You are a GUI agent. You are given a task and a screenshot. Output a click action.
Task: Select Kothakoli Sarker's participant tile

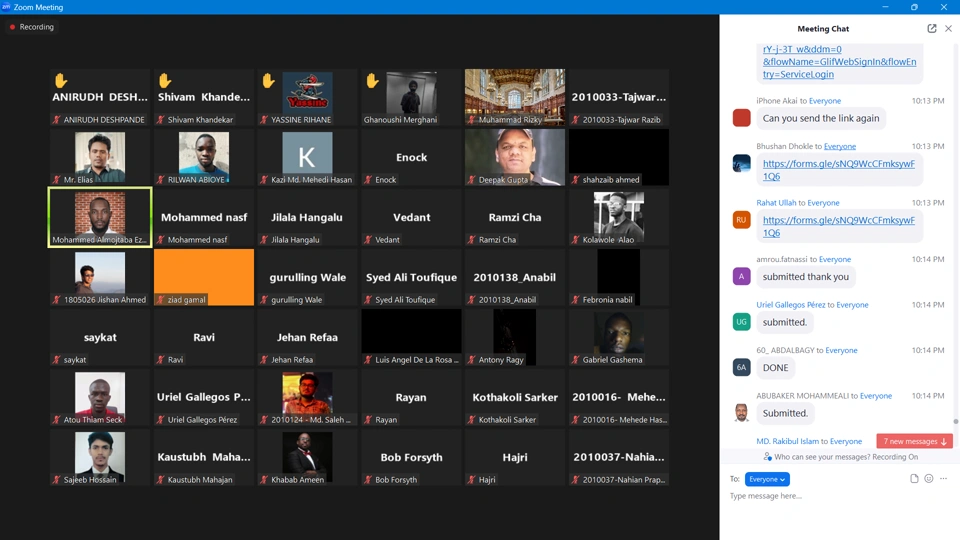[515, 397]
